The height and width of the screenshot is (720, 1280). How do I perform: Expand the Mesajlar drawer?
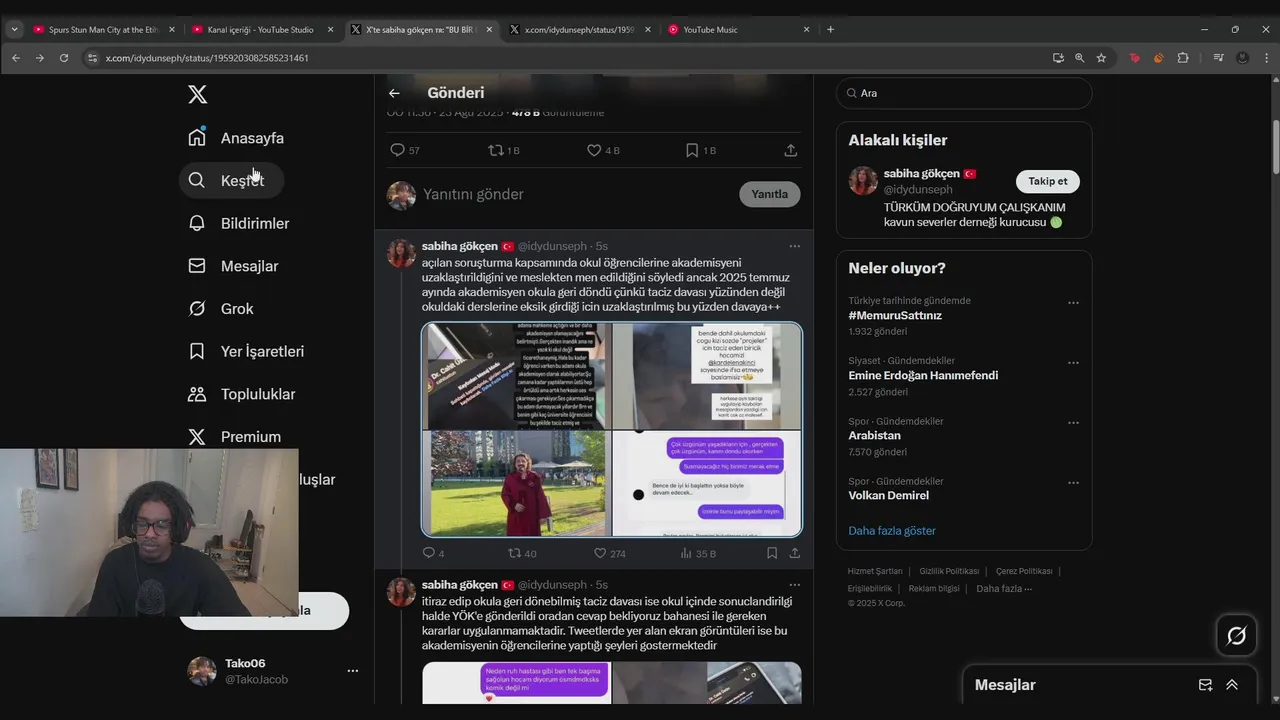pos(1232,685)
